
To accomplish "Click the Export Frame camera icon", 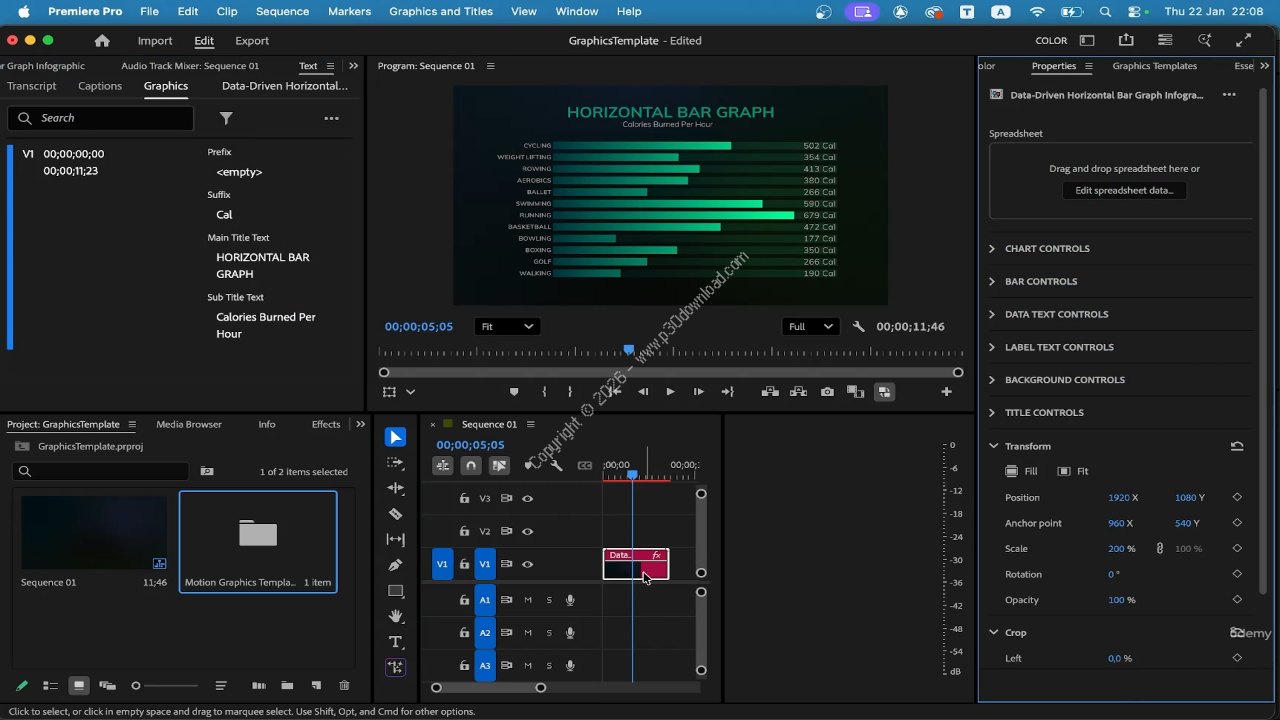I will [827, 392].
